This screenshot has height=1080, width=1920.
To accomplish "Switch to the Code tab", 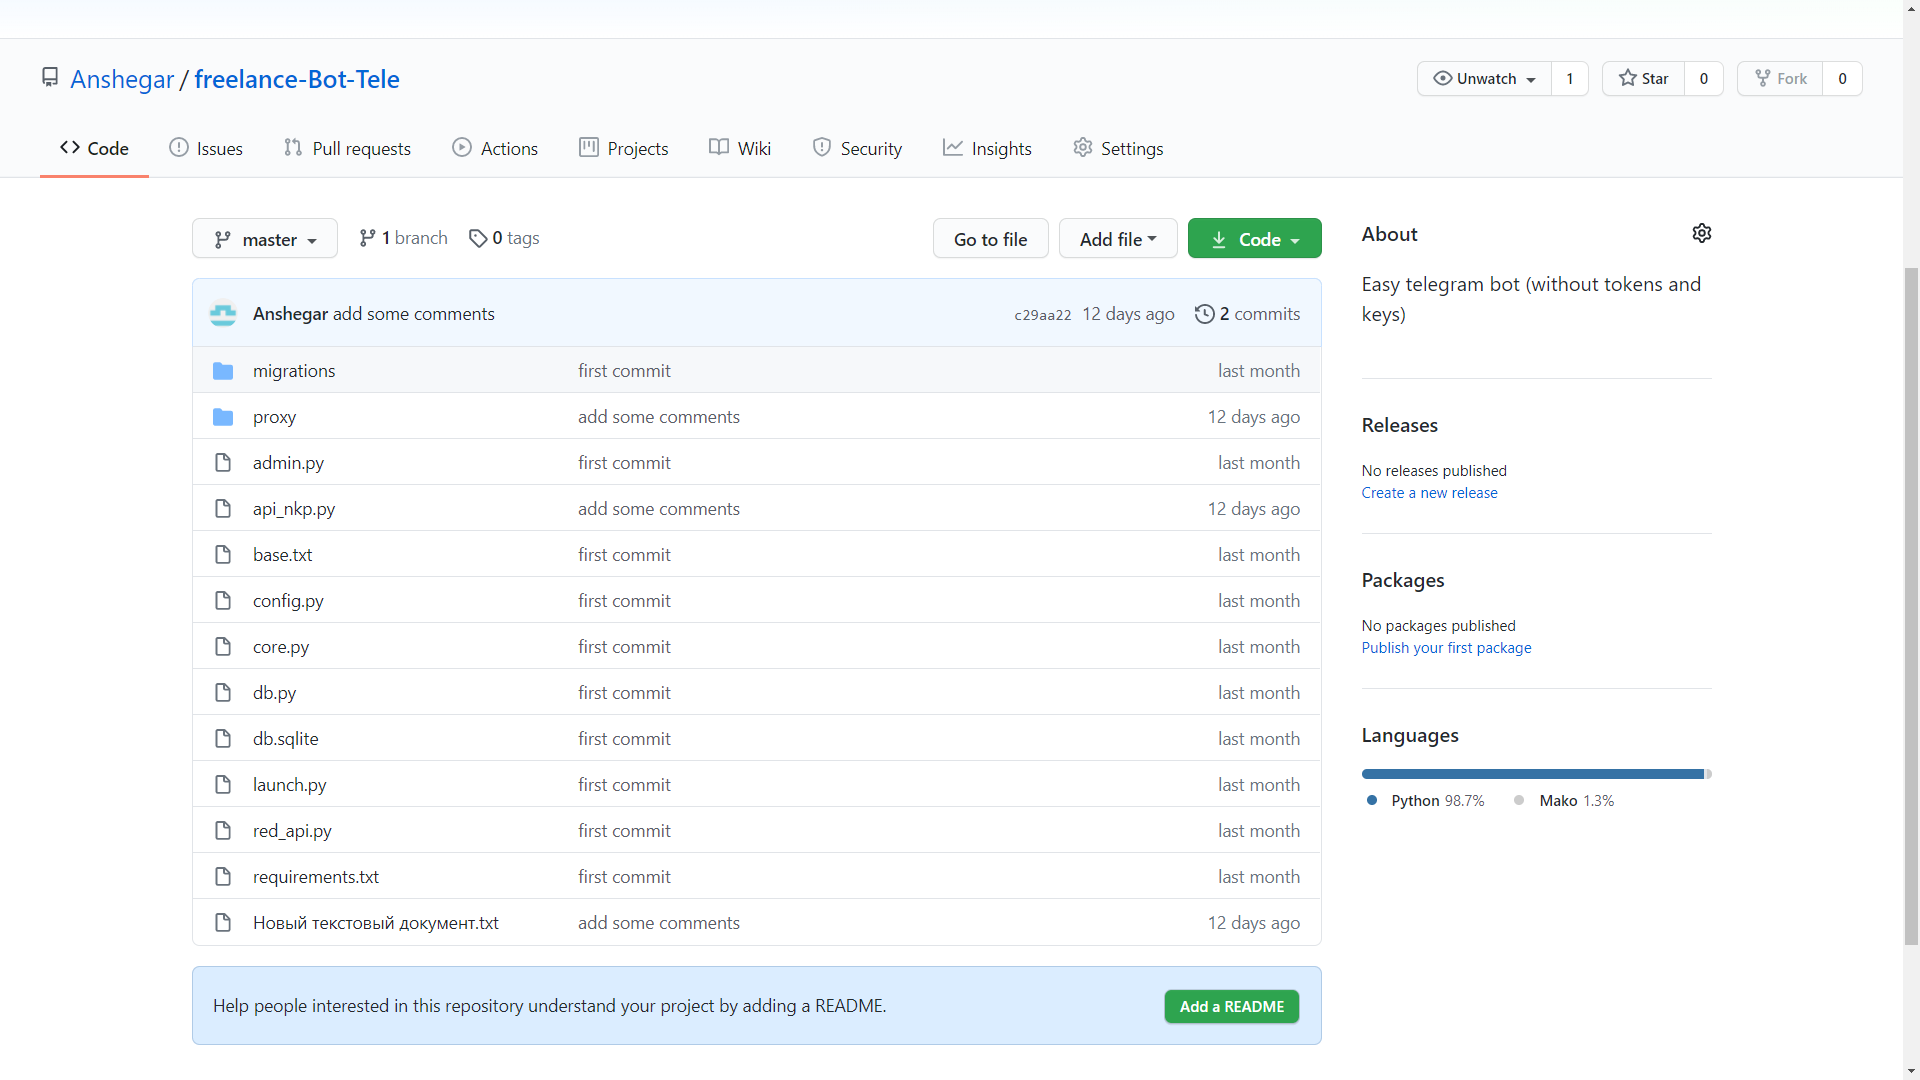I will tap(94, 148).
